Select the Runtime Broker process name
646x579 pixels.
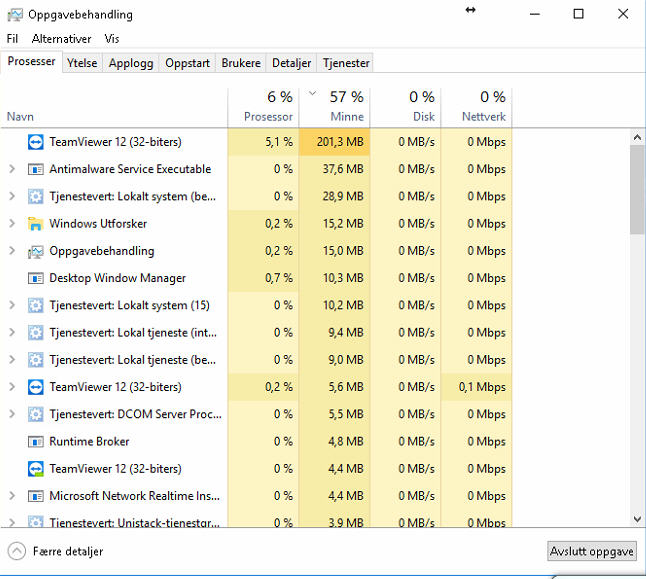tap(89, 442)
